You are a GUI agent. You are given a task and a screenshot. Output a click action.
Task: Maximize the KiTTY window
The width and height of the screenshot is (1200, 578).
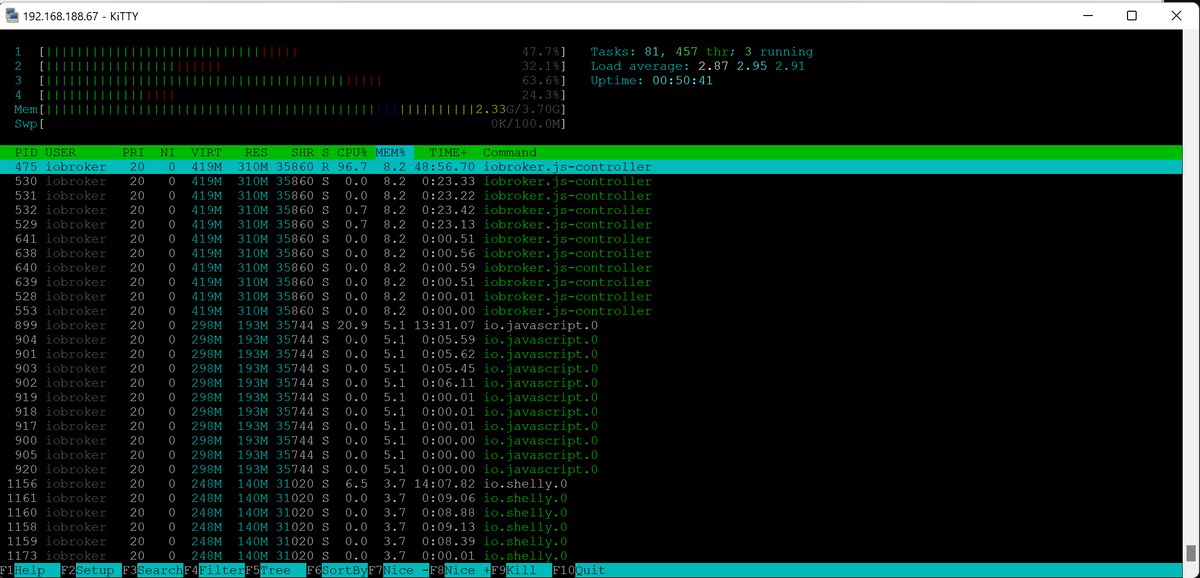coord(1131,15)
